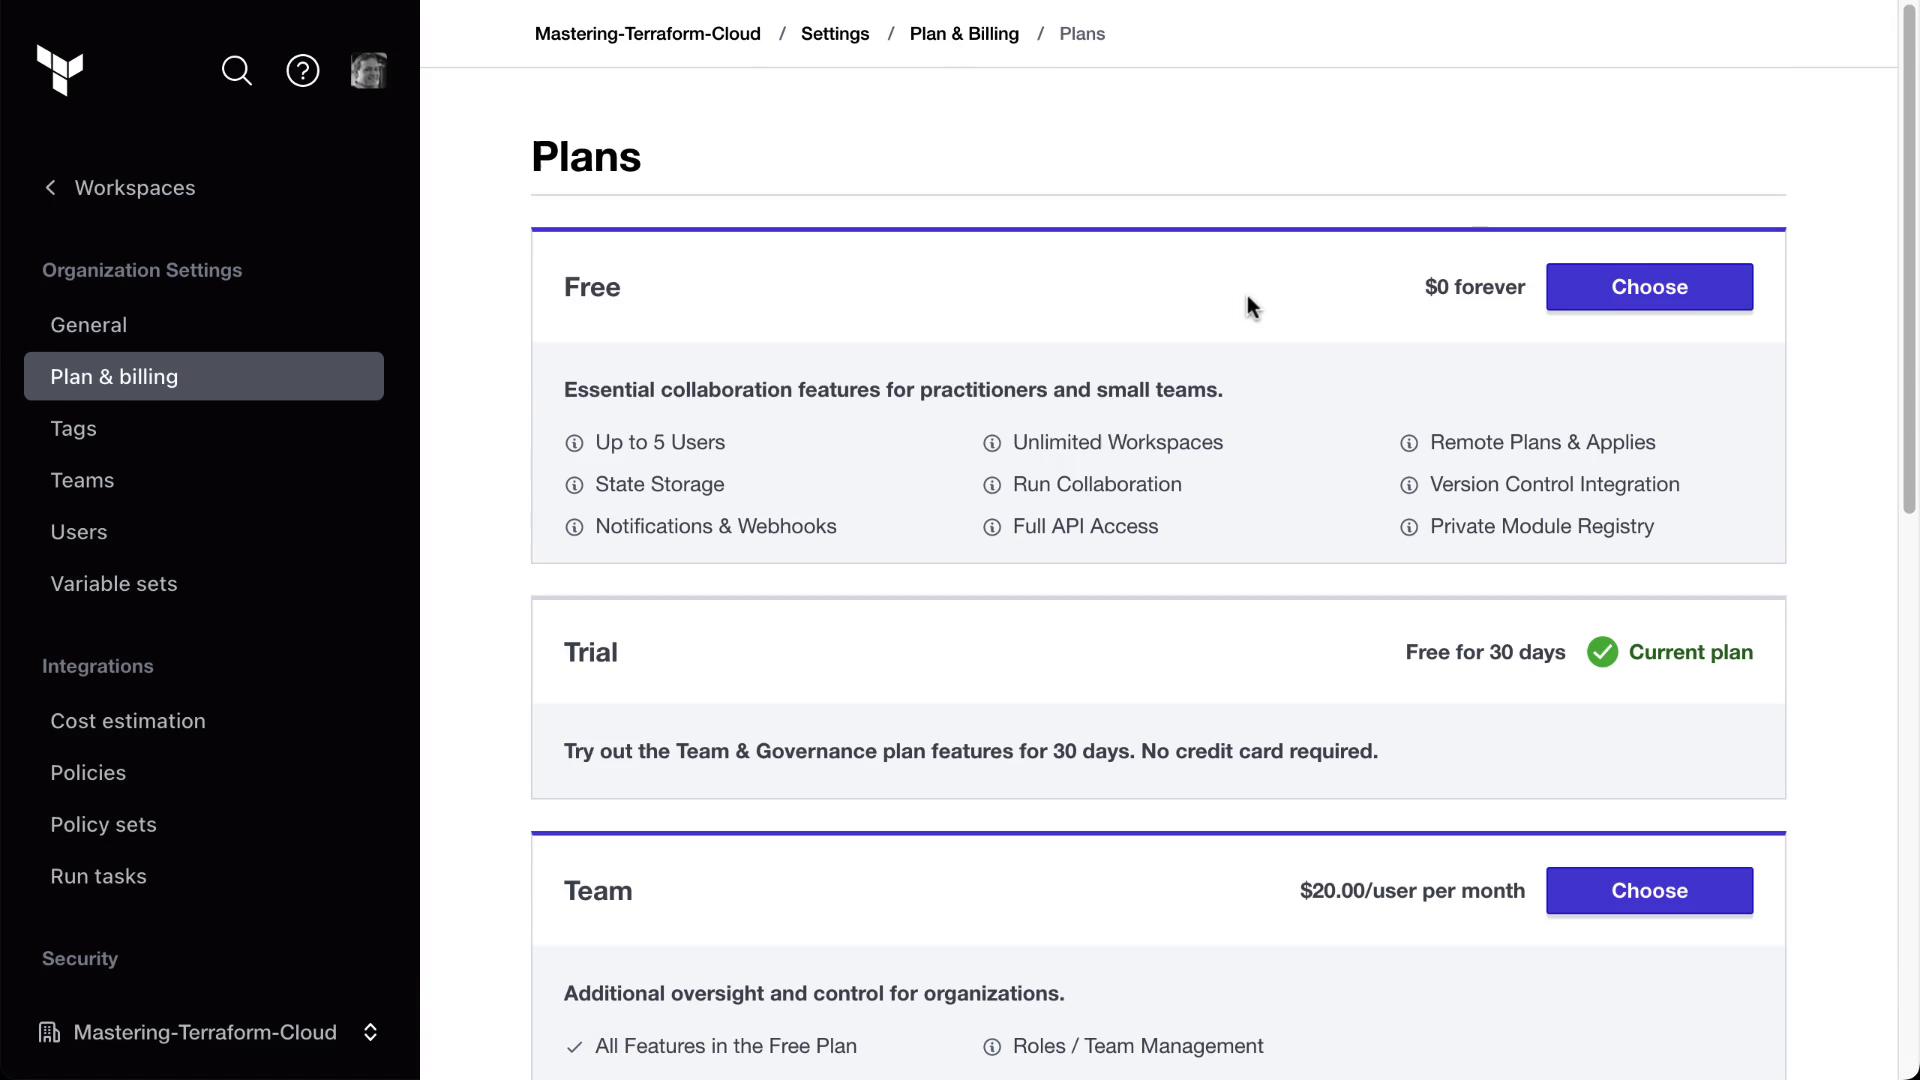Click info icon beside Up to 5 Users
This screenshot has width=1920, height=1080.
pyautogui.click(x=574, y=443)
